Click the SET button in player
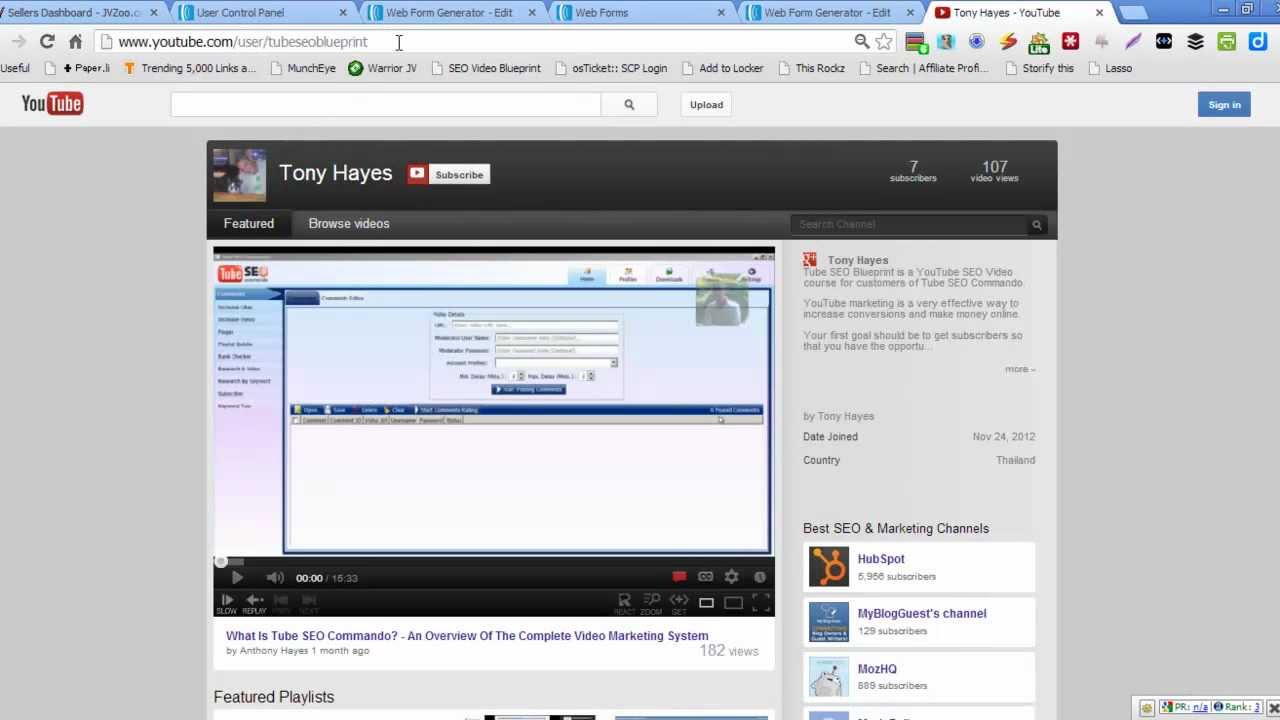1280x720 pixels. pos(678,603)
